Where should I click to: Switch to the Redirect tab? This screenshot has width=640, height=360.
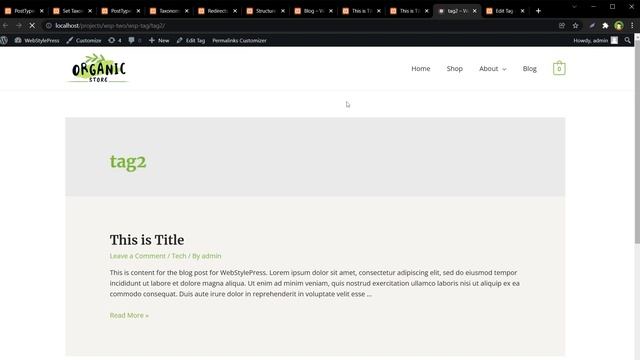(x=217, y=11)
